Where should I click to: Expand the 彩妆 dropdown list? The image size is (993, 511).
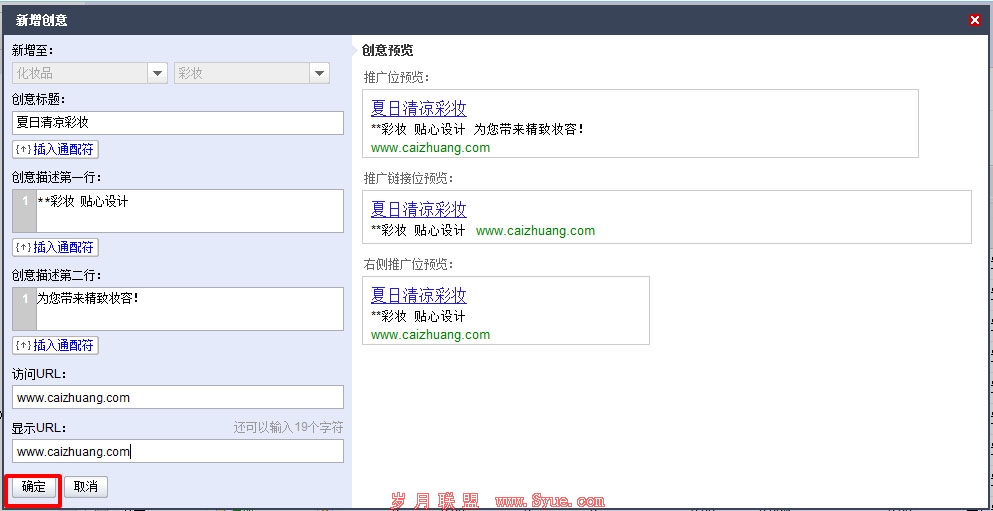coord(319,73)
